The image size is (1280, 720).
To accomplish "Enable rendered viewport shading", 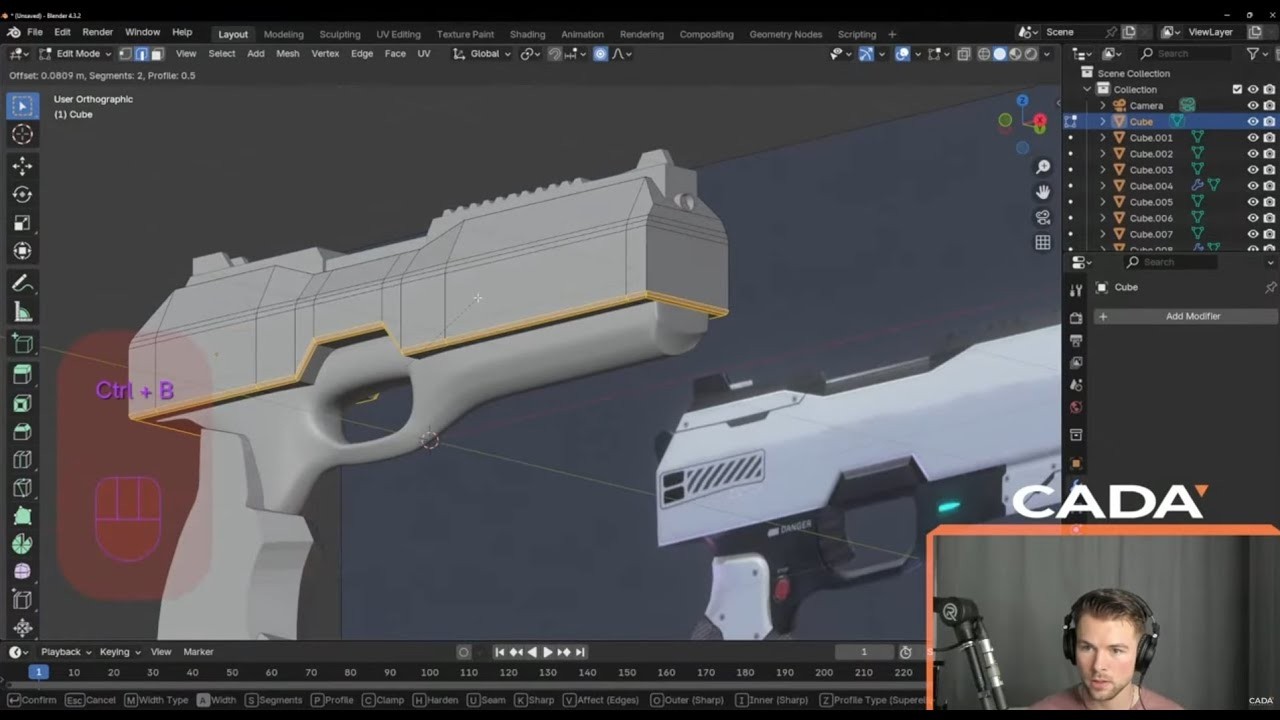I will 1030,54.
